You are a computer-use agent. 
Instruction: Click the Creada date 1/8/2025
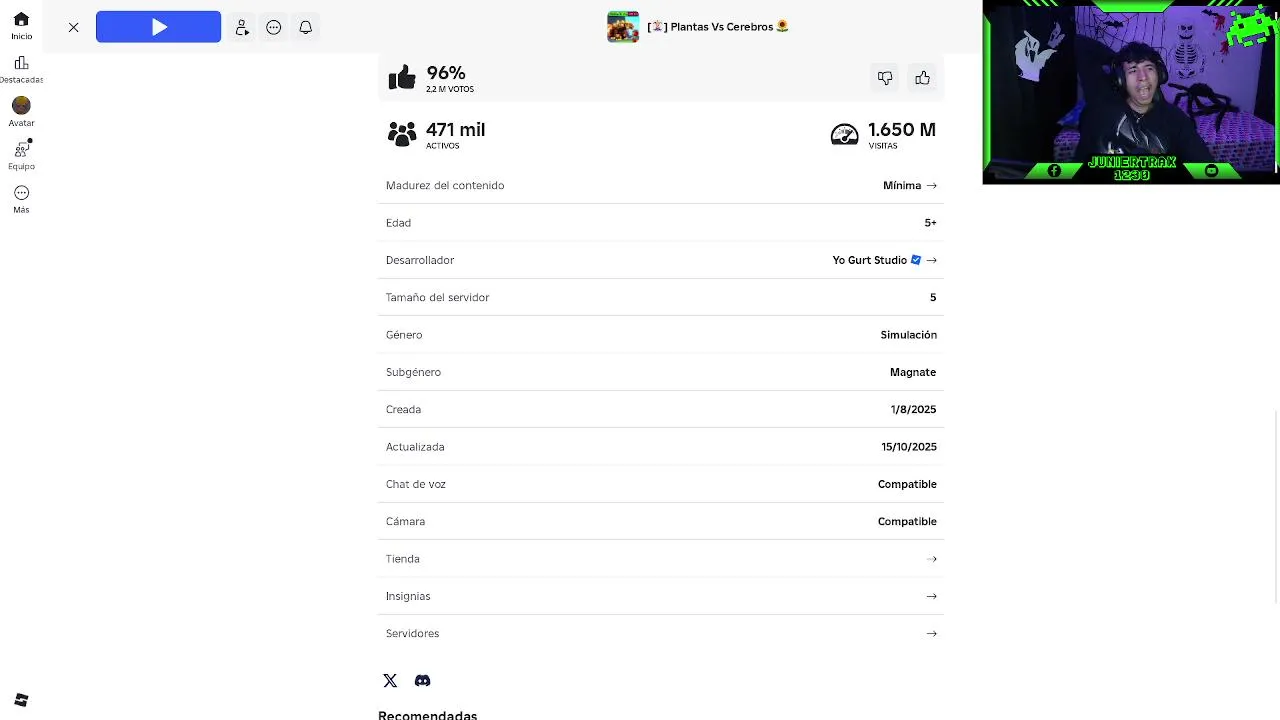pyautogui.click(x=913, y=410)
